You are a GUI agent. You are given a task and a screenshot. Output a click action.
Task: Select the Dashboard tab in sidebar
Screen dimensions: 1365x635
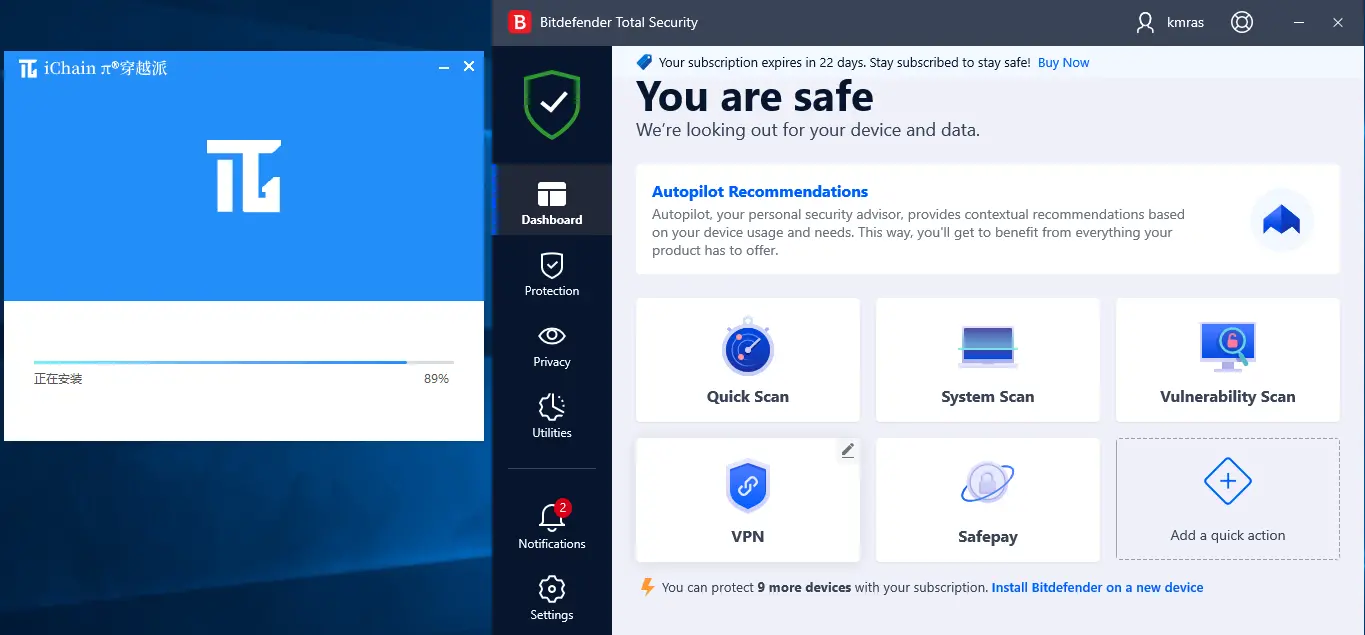(552, 203)
